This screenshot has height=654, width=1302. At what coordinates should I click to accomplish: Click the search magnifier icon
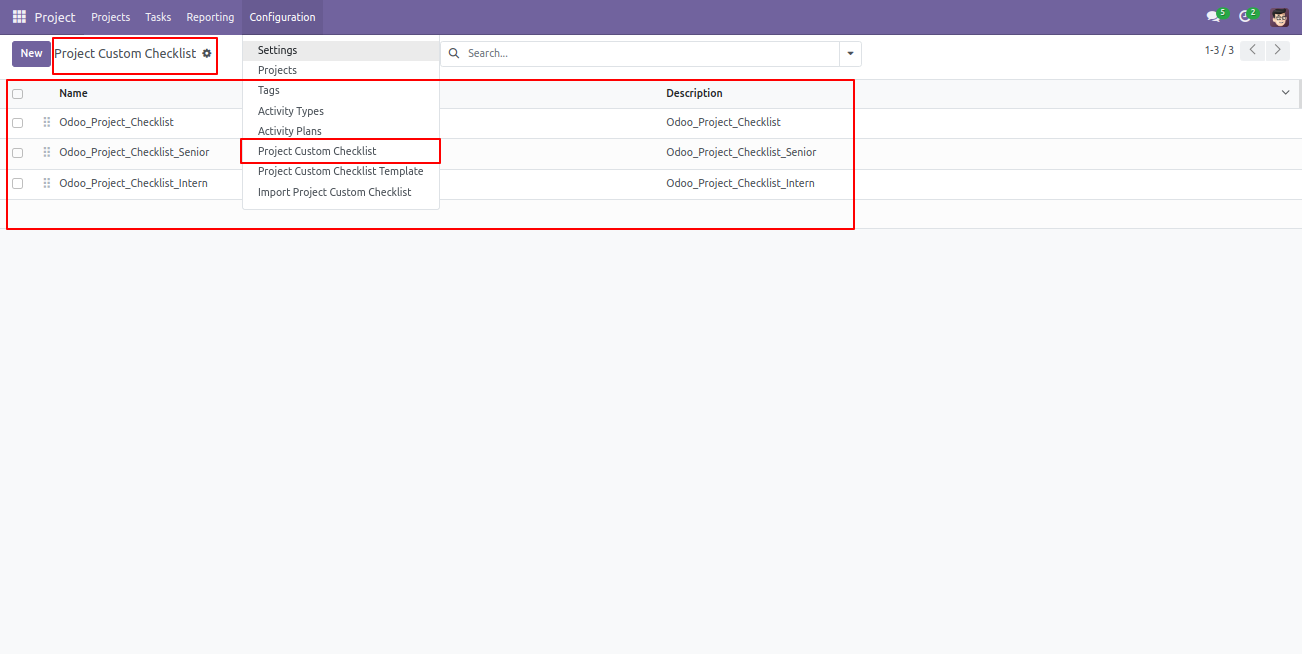coord(454,53)
